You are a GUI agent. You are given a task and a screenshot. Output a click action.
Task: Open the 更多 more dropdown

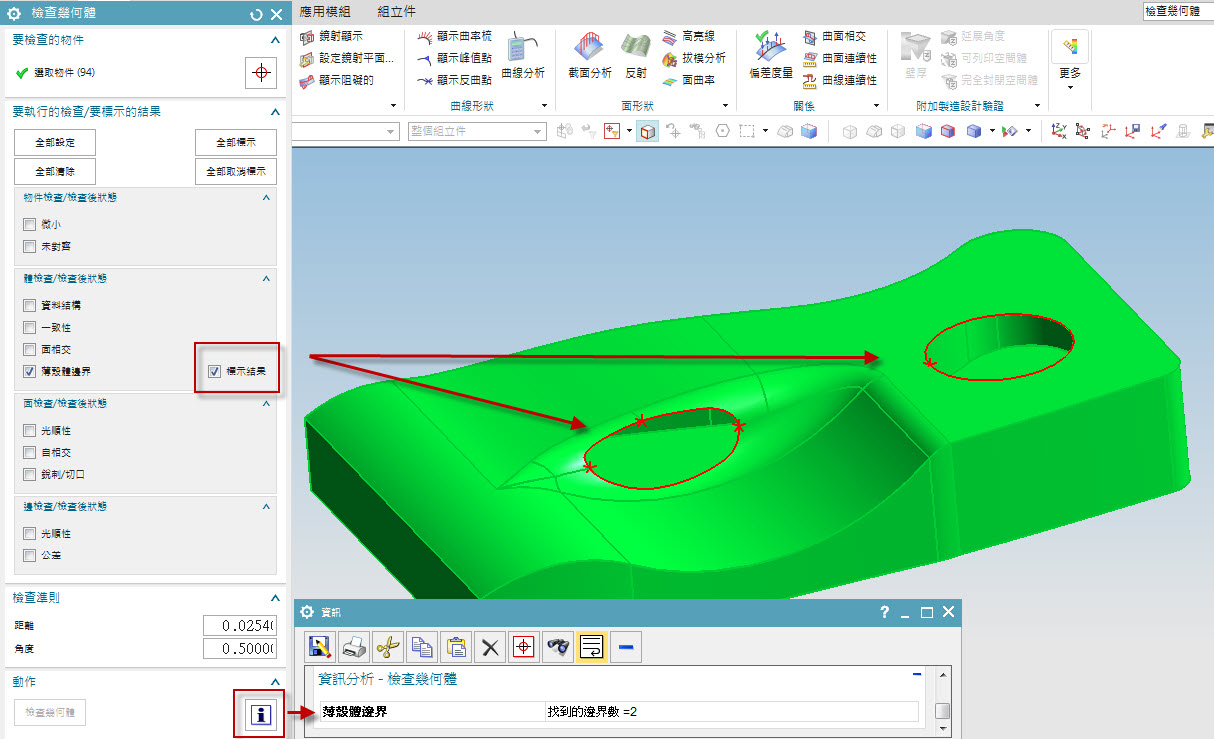(x=1070, y=62)
